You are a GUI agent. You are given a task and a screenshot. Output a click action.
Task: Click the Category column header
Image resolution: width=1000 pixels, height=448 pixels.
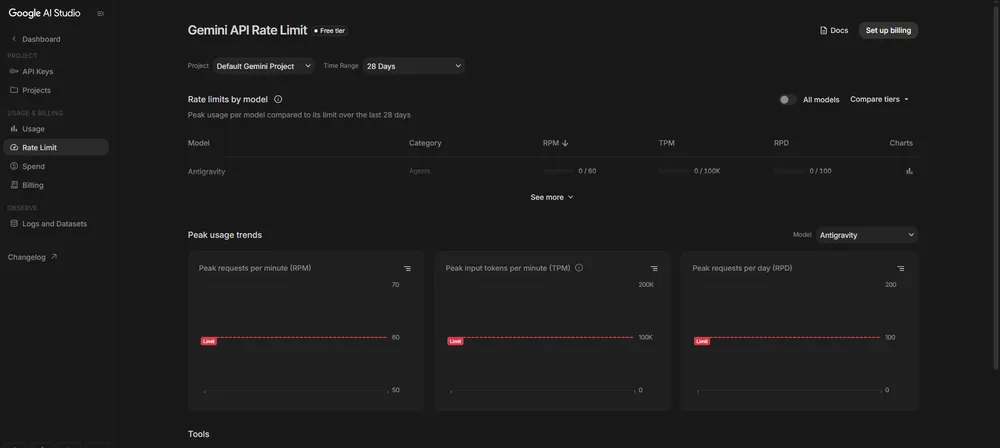[425, 143]
